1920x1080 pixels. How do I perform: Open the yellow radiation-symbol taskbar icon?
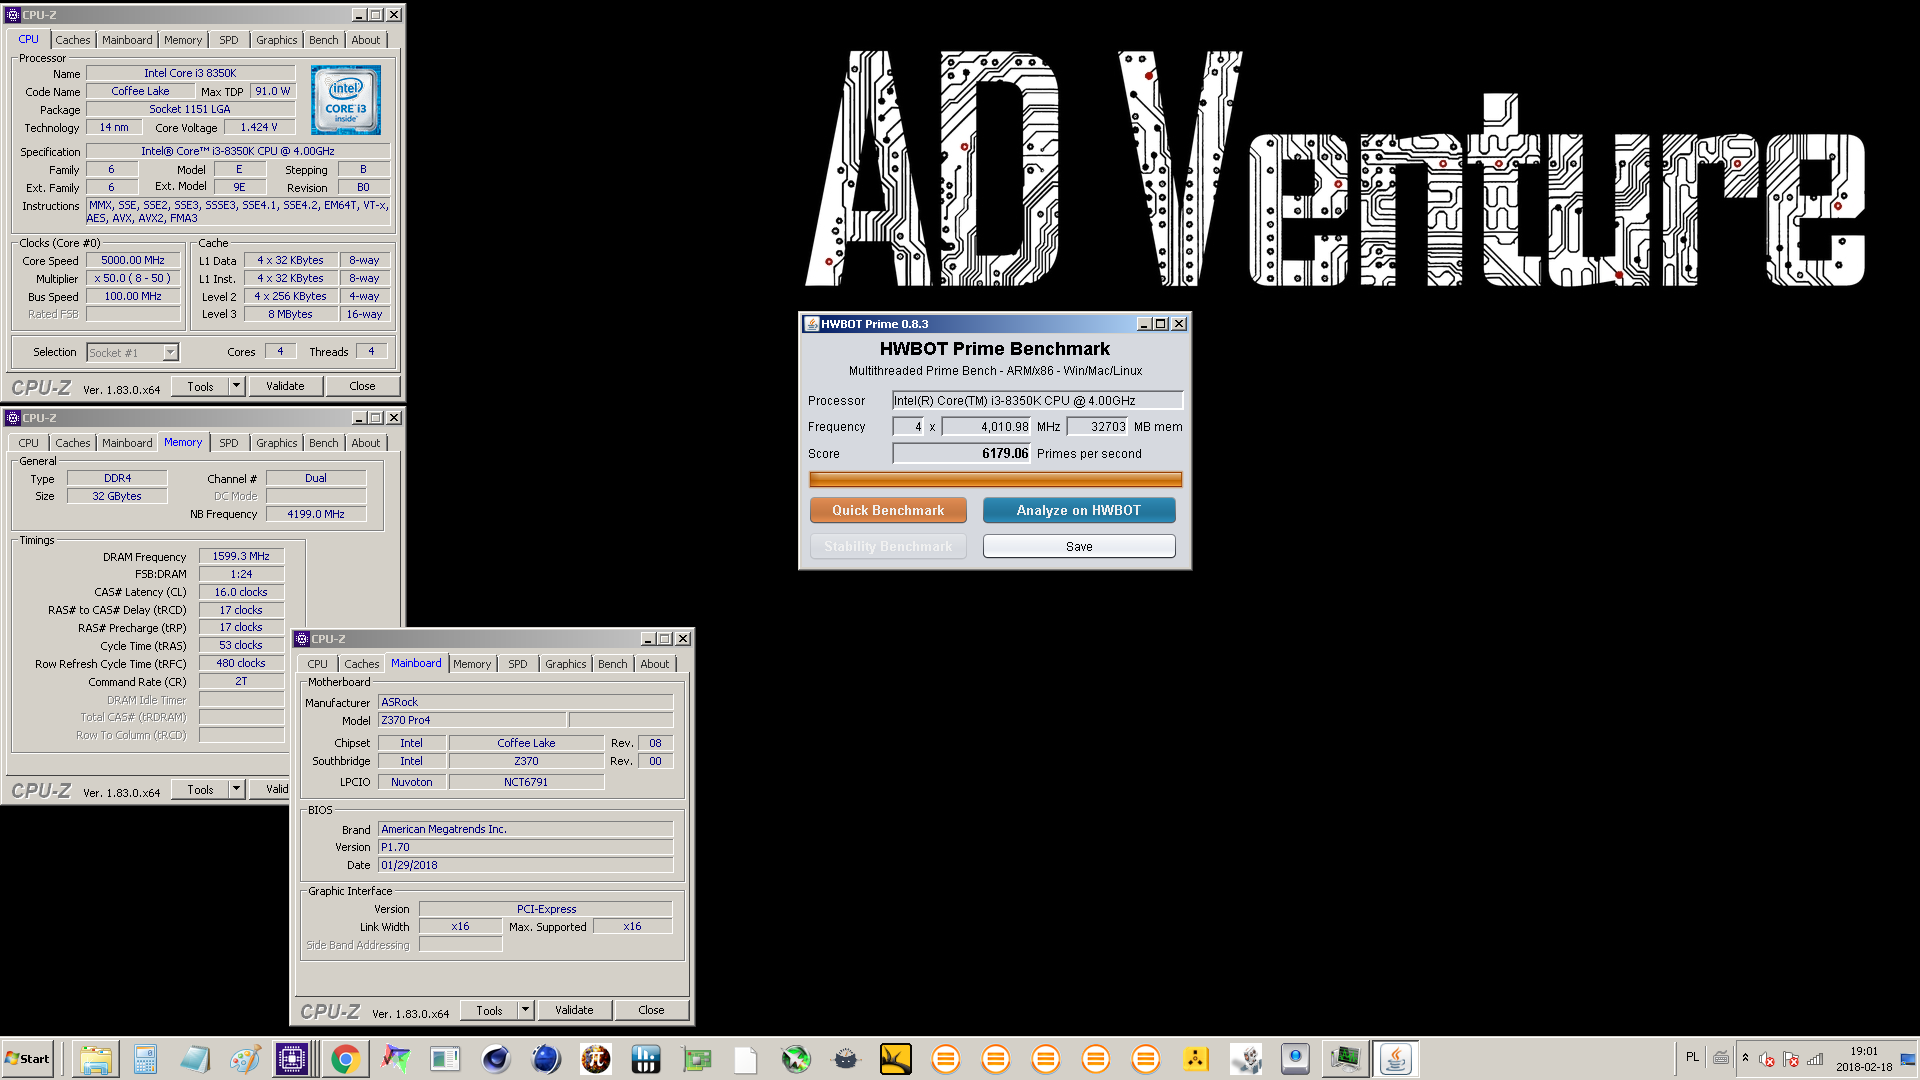pyautogui.click(x=1196, y=1059)
